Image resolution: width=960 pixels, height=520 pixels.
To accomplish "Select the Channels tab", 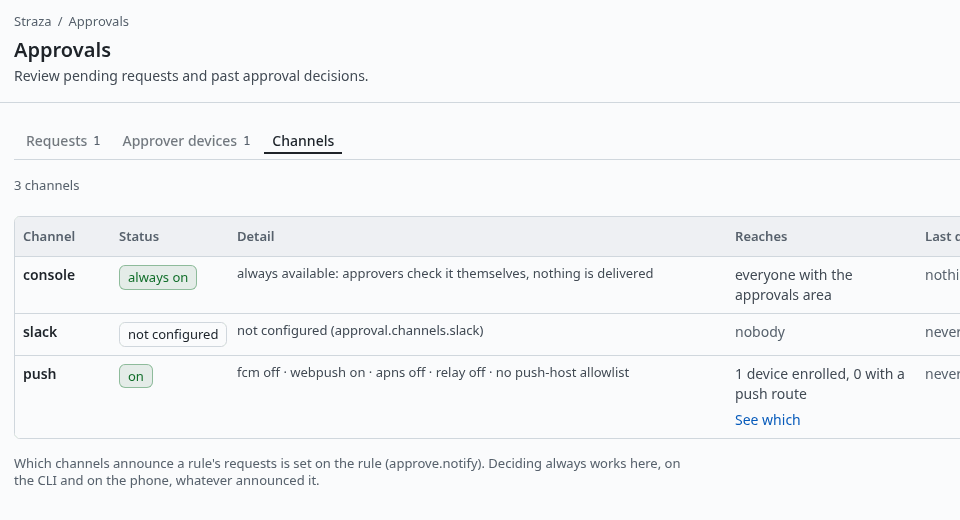I will point(303,141).
